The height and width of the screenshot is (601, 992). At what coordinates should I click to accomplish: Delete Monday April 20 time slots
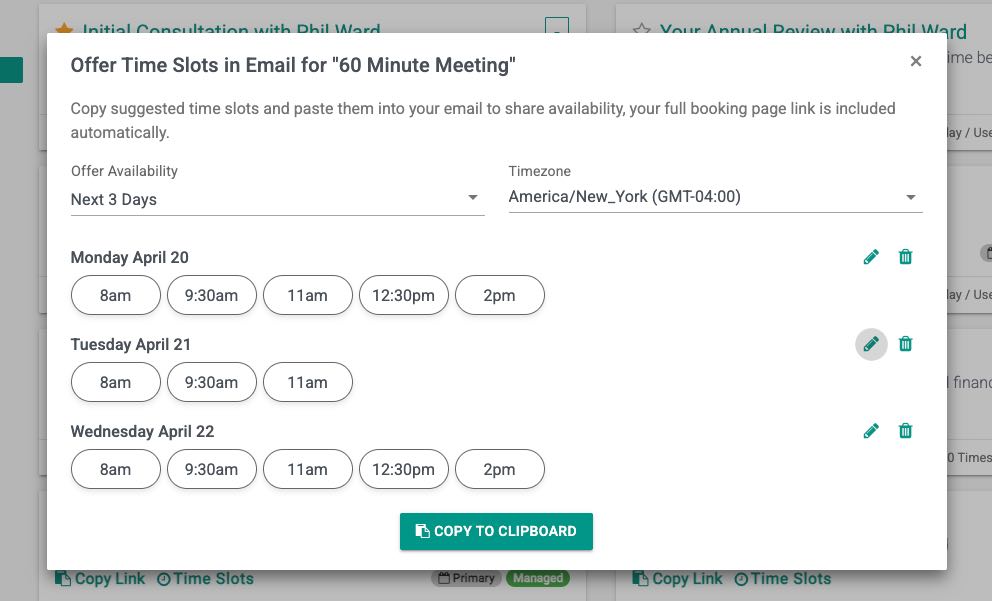click(x=905, y=257)
